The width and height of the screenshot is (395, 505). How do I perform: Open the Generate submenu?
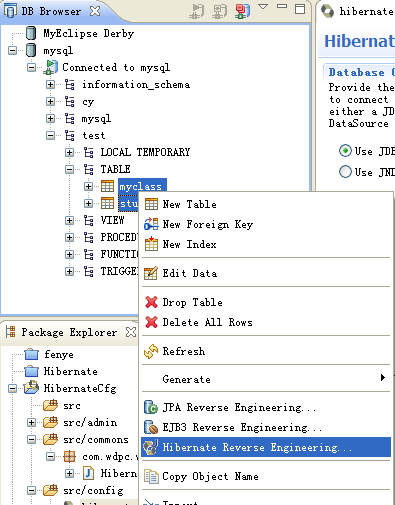pyautogui.click(x=266, y=379)
